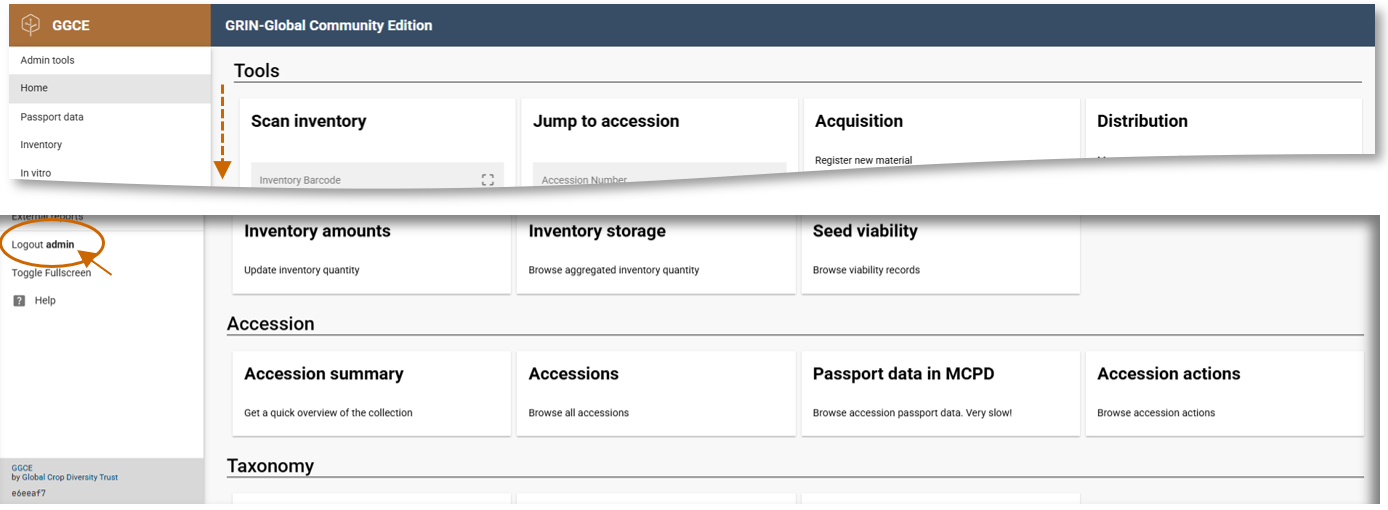Open Passport data menu item

click(52, 117)
